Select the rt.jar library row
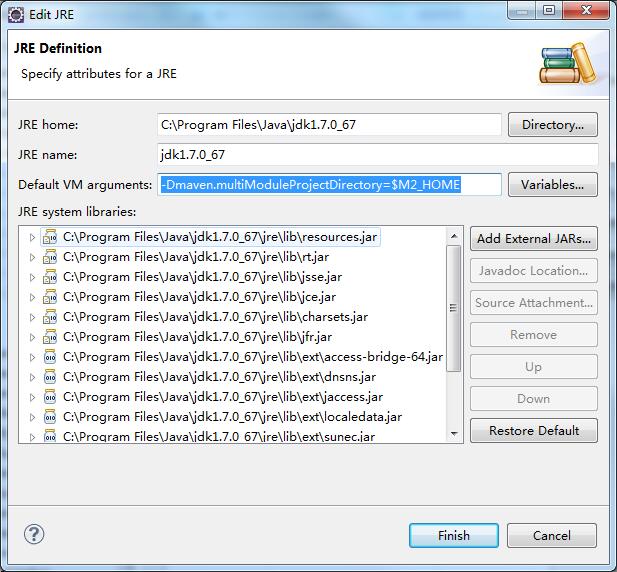Screen dimensions: 617x572 (196, 257)
